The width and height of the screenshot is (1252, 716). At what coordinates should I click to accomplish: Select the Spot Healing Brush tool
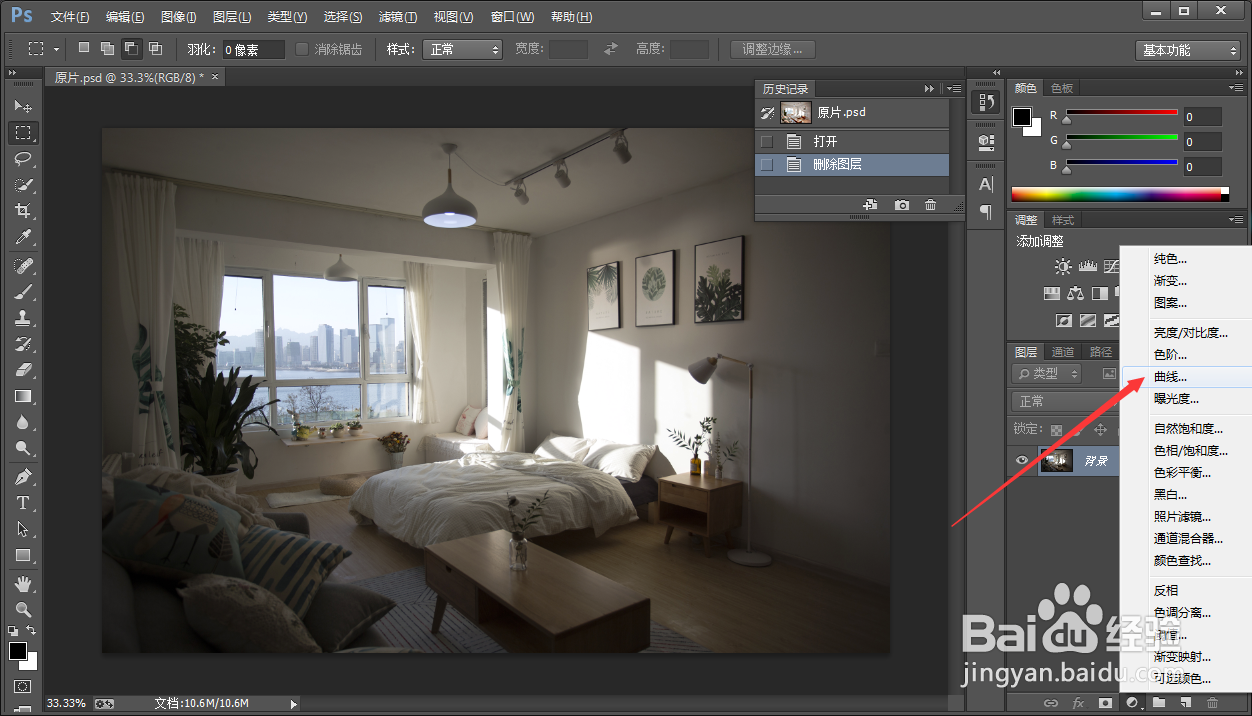click(x=23, y=266)
